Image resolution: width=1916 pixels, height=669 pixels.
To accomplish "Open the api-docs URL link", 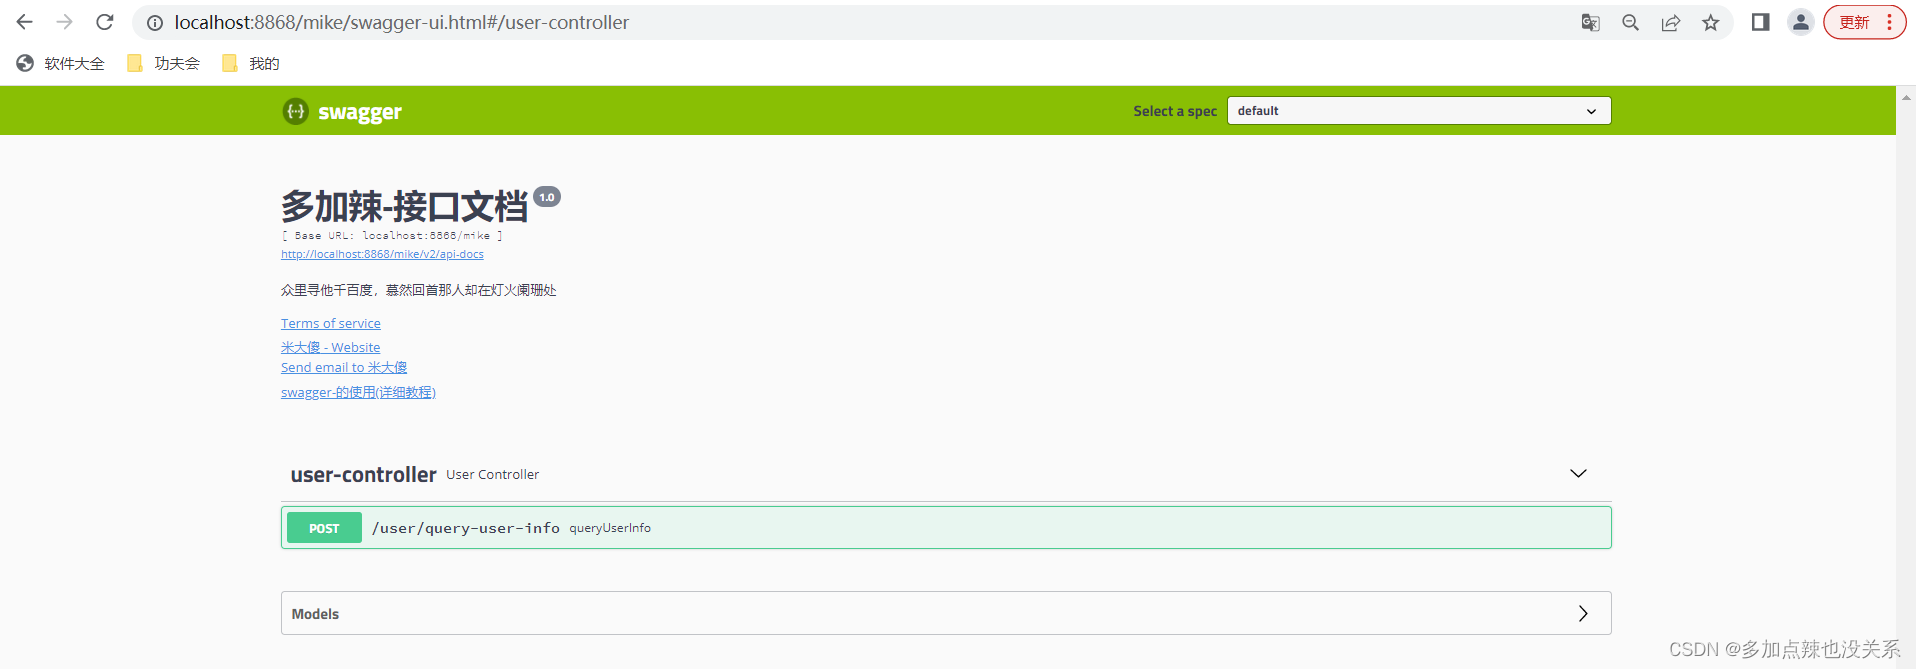I will click(382, 254).
